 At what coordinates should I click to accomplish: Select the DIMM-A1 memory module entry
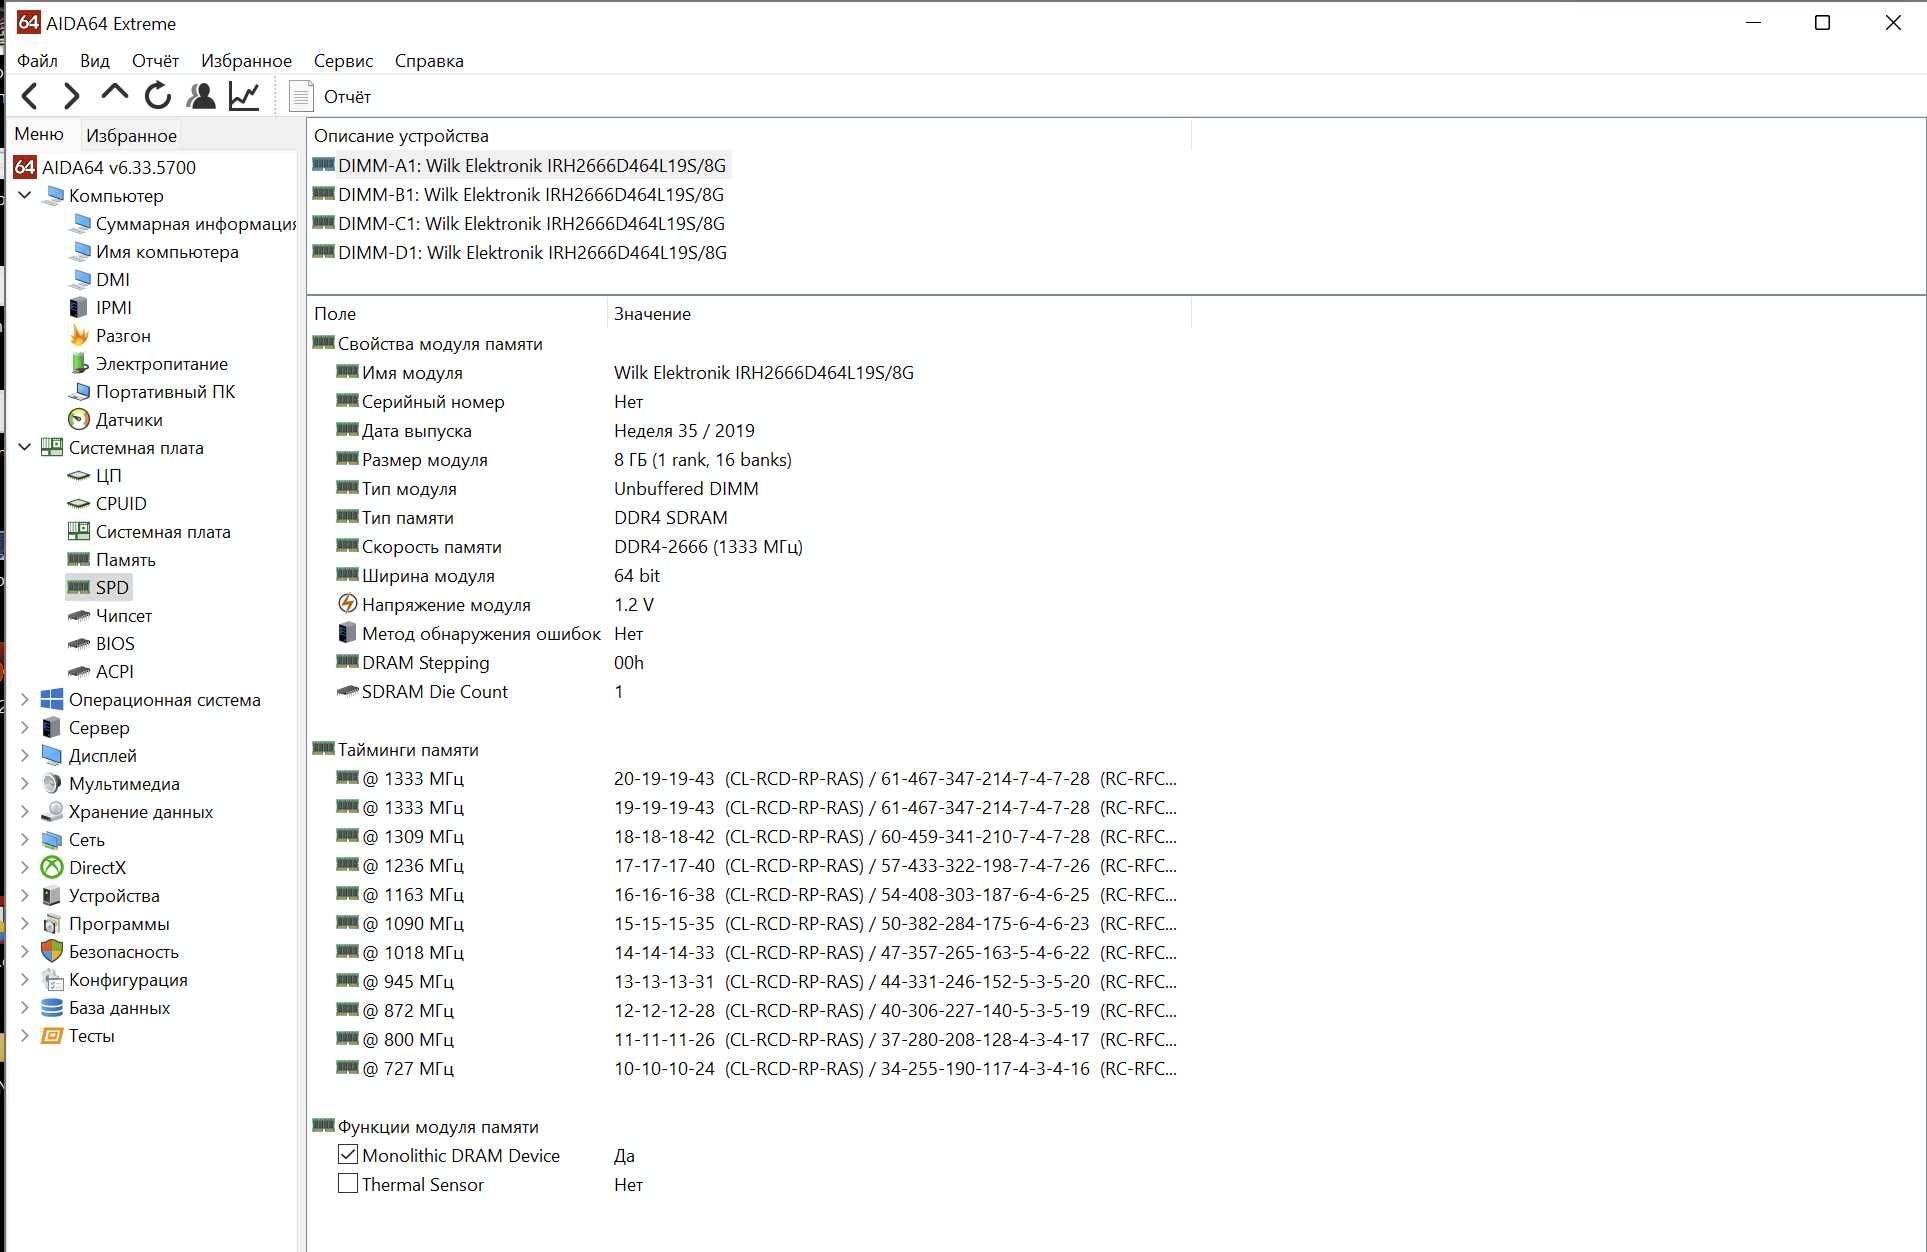(x=520, y=165)
